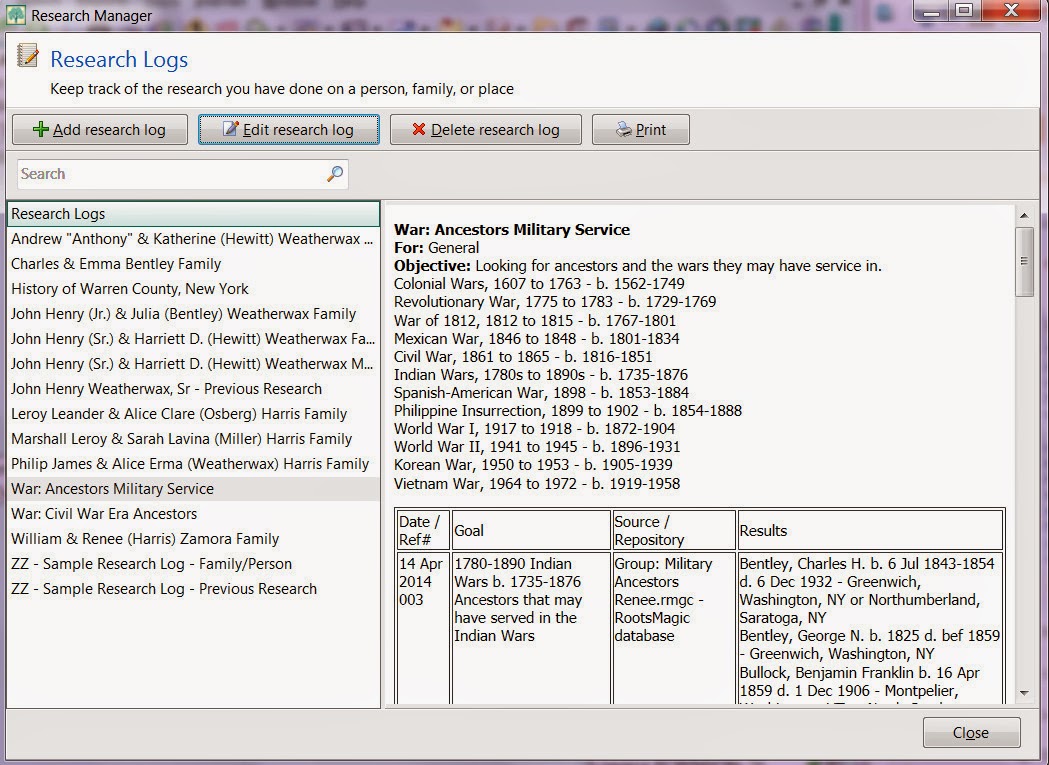Viewport: 1049px width, 765px height.
Task: Open ZZ - Sample Research Log - Family/Person
Action: pyautogui.click(x=193, y=564)
